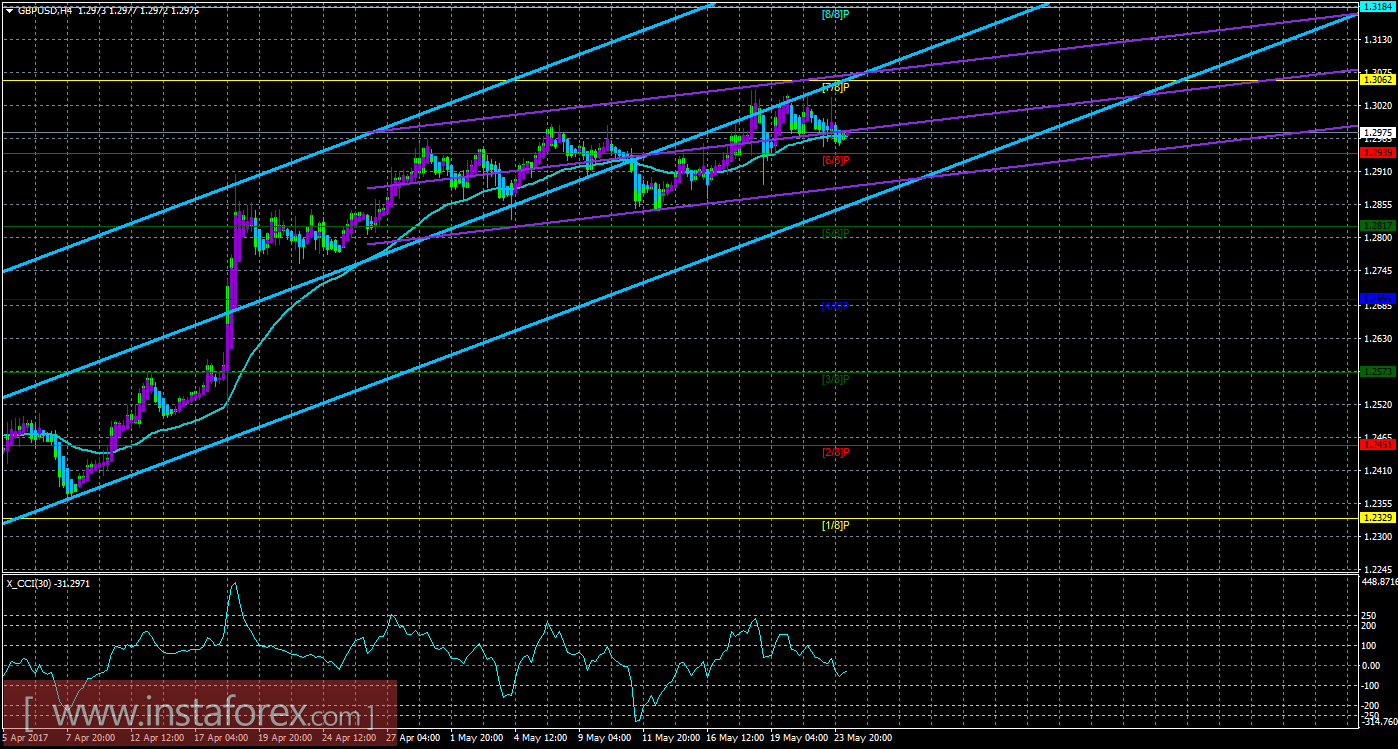Click the [1/8]P Murray level label
The image size is (1398, 749).
point(835,525)
